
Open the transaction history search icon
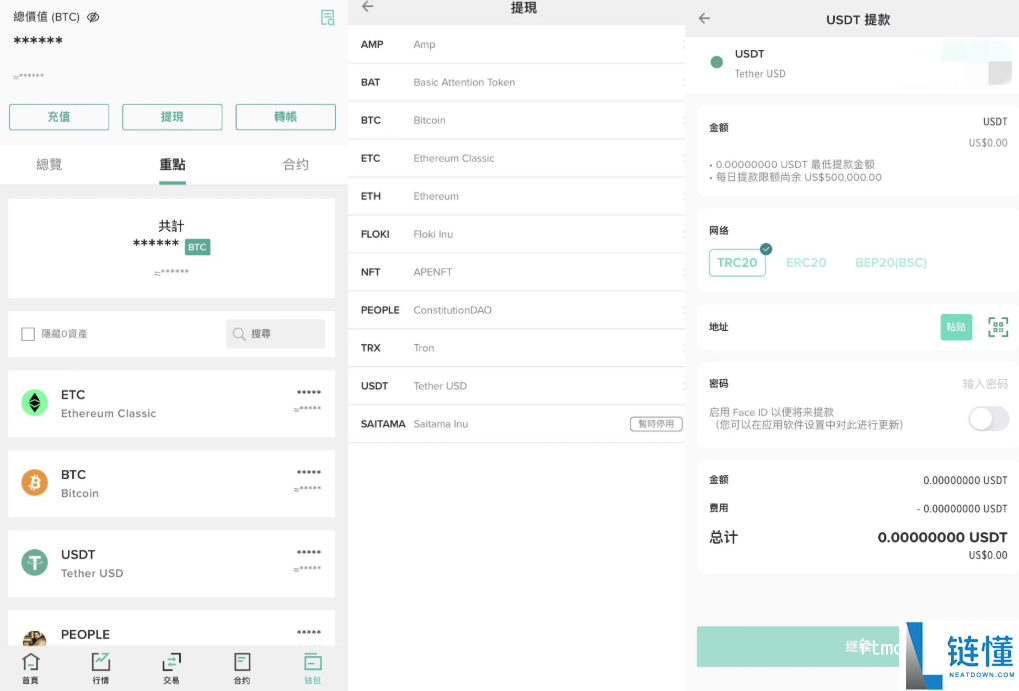[x=328, y=18]
